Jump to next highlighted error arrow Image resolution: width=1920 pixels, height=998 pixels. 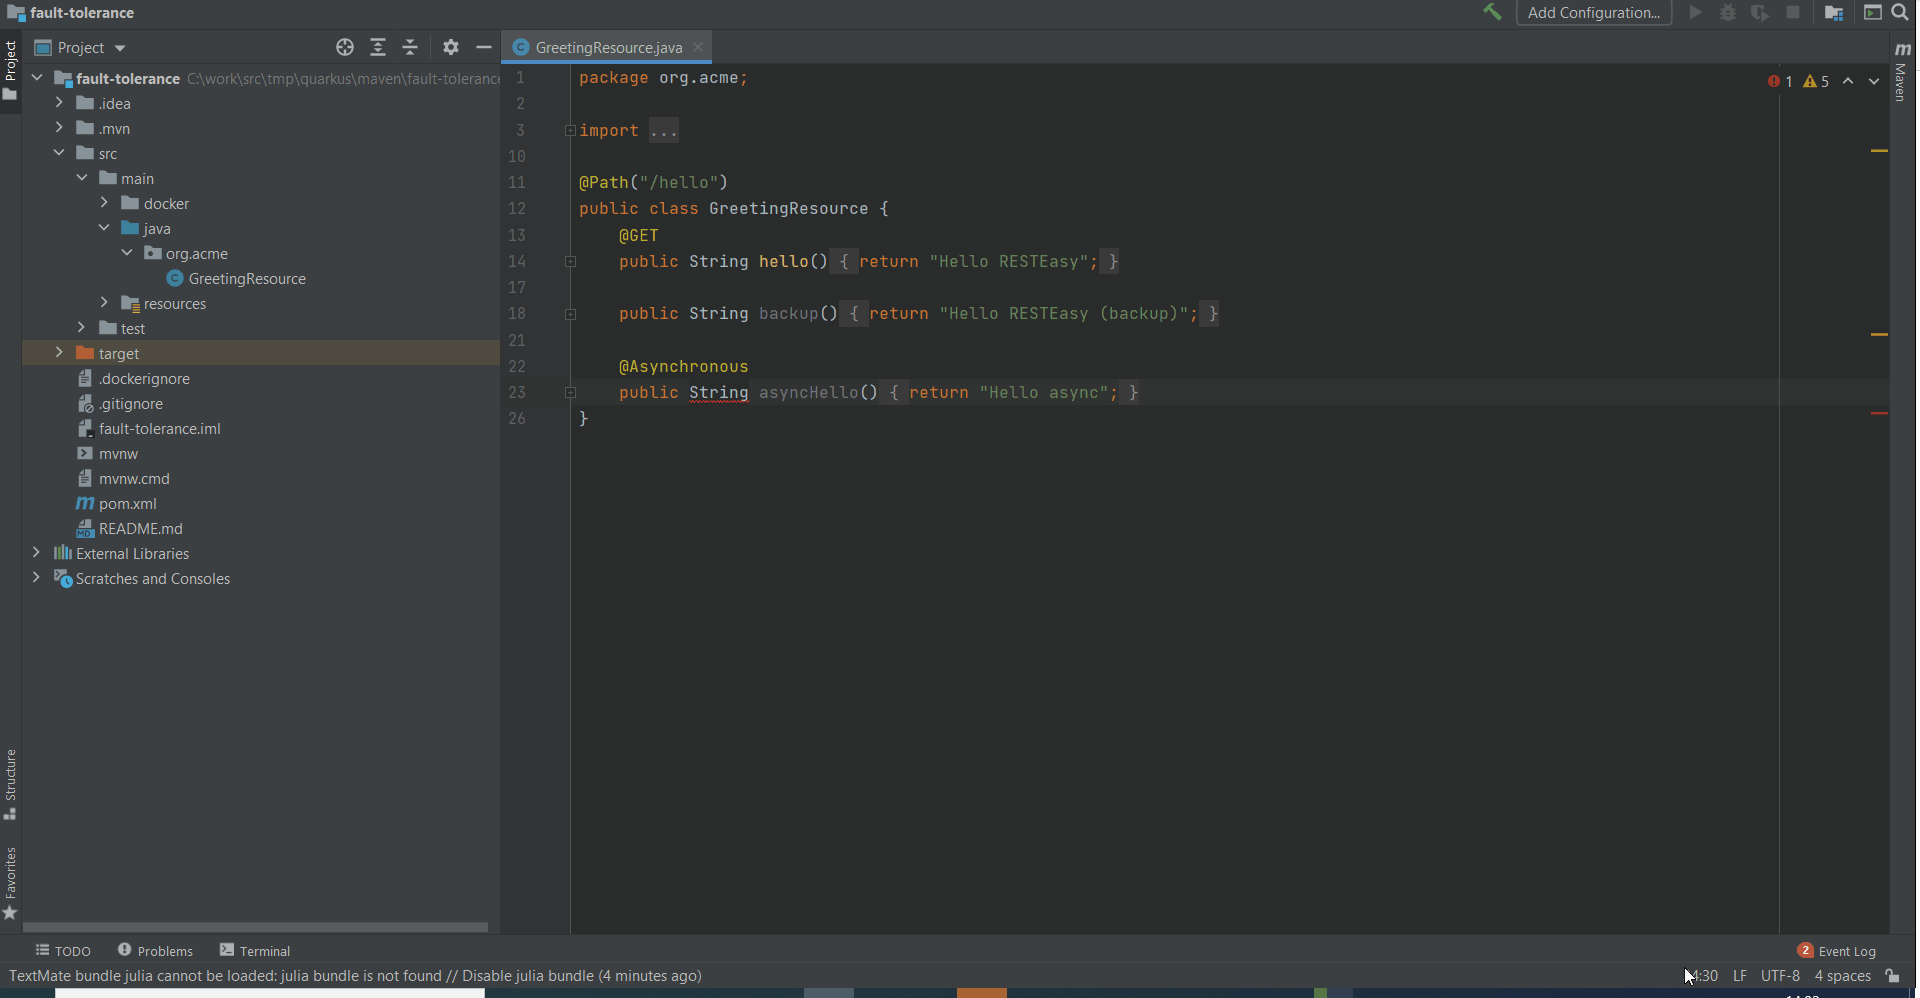(1874, 81)
